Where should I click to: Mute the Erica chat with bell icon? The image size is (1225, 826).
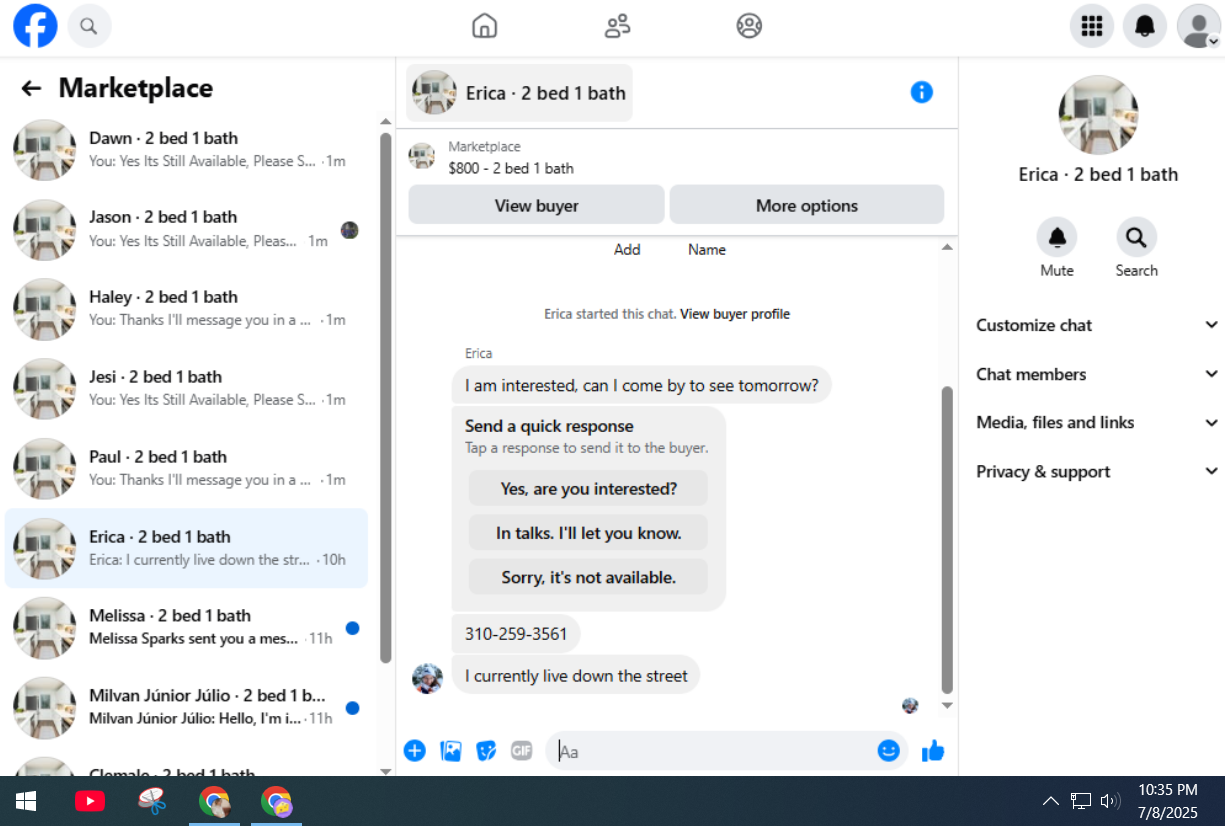tap(1057, 238)
